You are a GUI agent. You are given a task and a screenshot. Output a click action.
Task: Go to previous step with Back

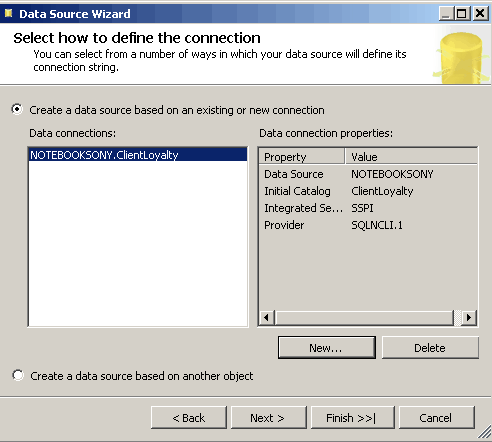point(189,417)
